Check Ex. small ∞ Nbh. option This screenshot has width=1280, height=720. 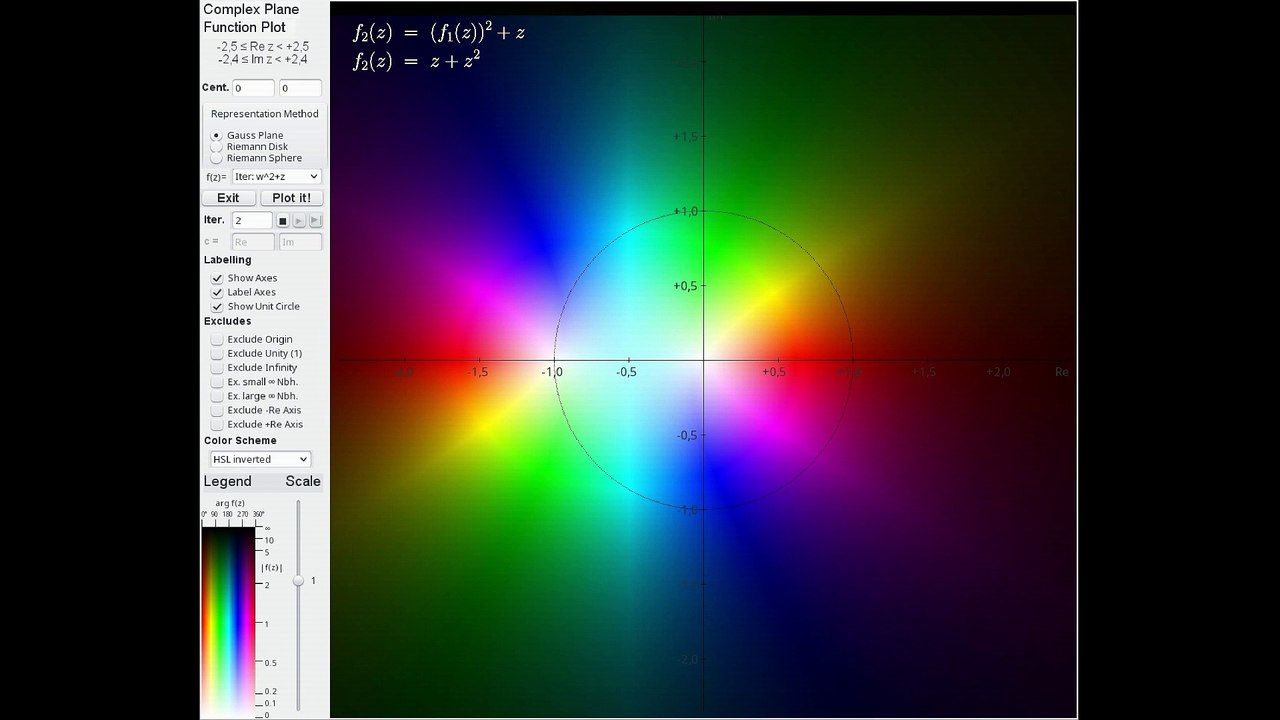point(217,381)
